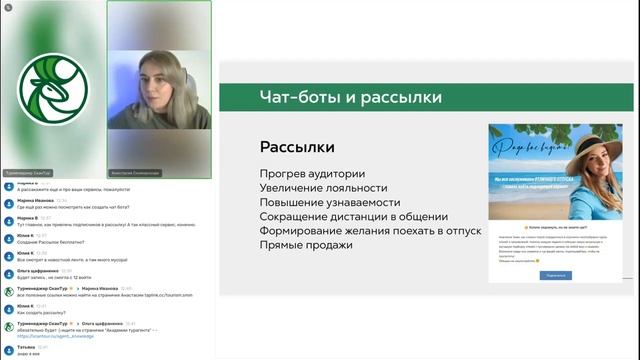640x360 pixels.
Task: Click slide line 'Сокращение дистанции в общении'
Action: 353,217
